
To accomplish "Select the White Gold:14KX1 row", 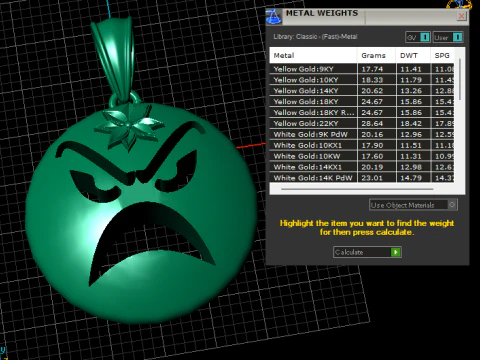I will click(x=362, y=167).
